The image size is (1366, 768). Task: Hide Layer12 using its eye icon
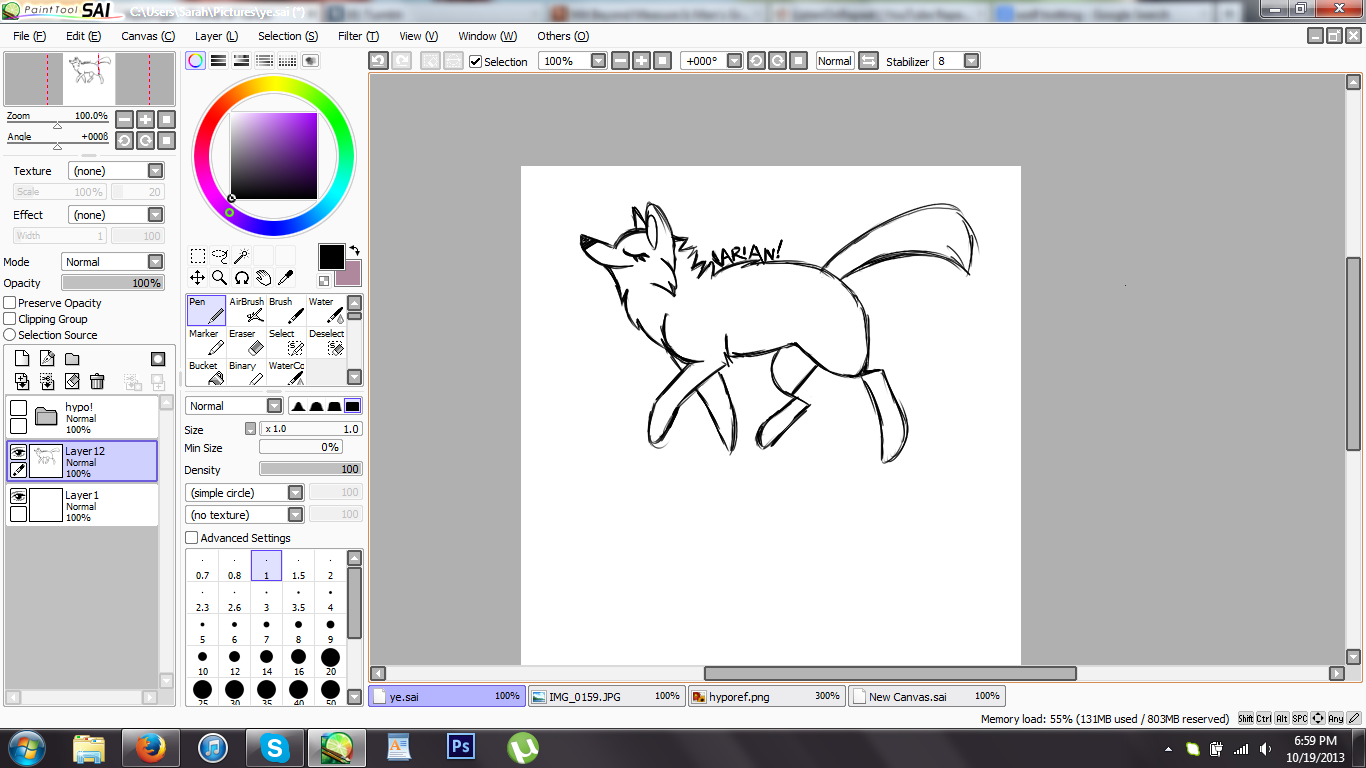coord(18,452)
